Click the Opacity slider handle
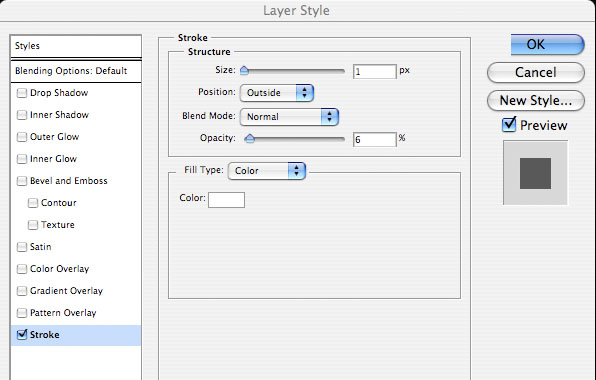596x380 pixels. click(250, 138)
